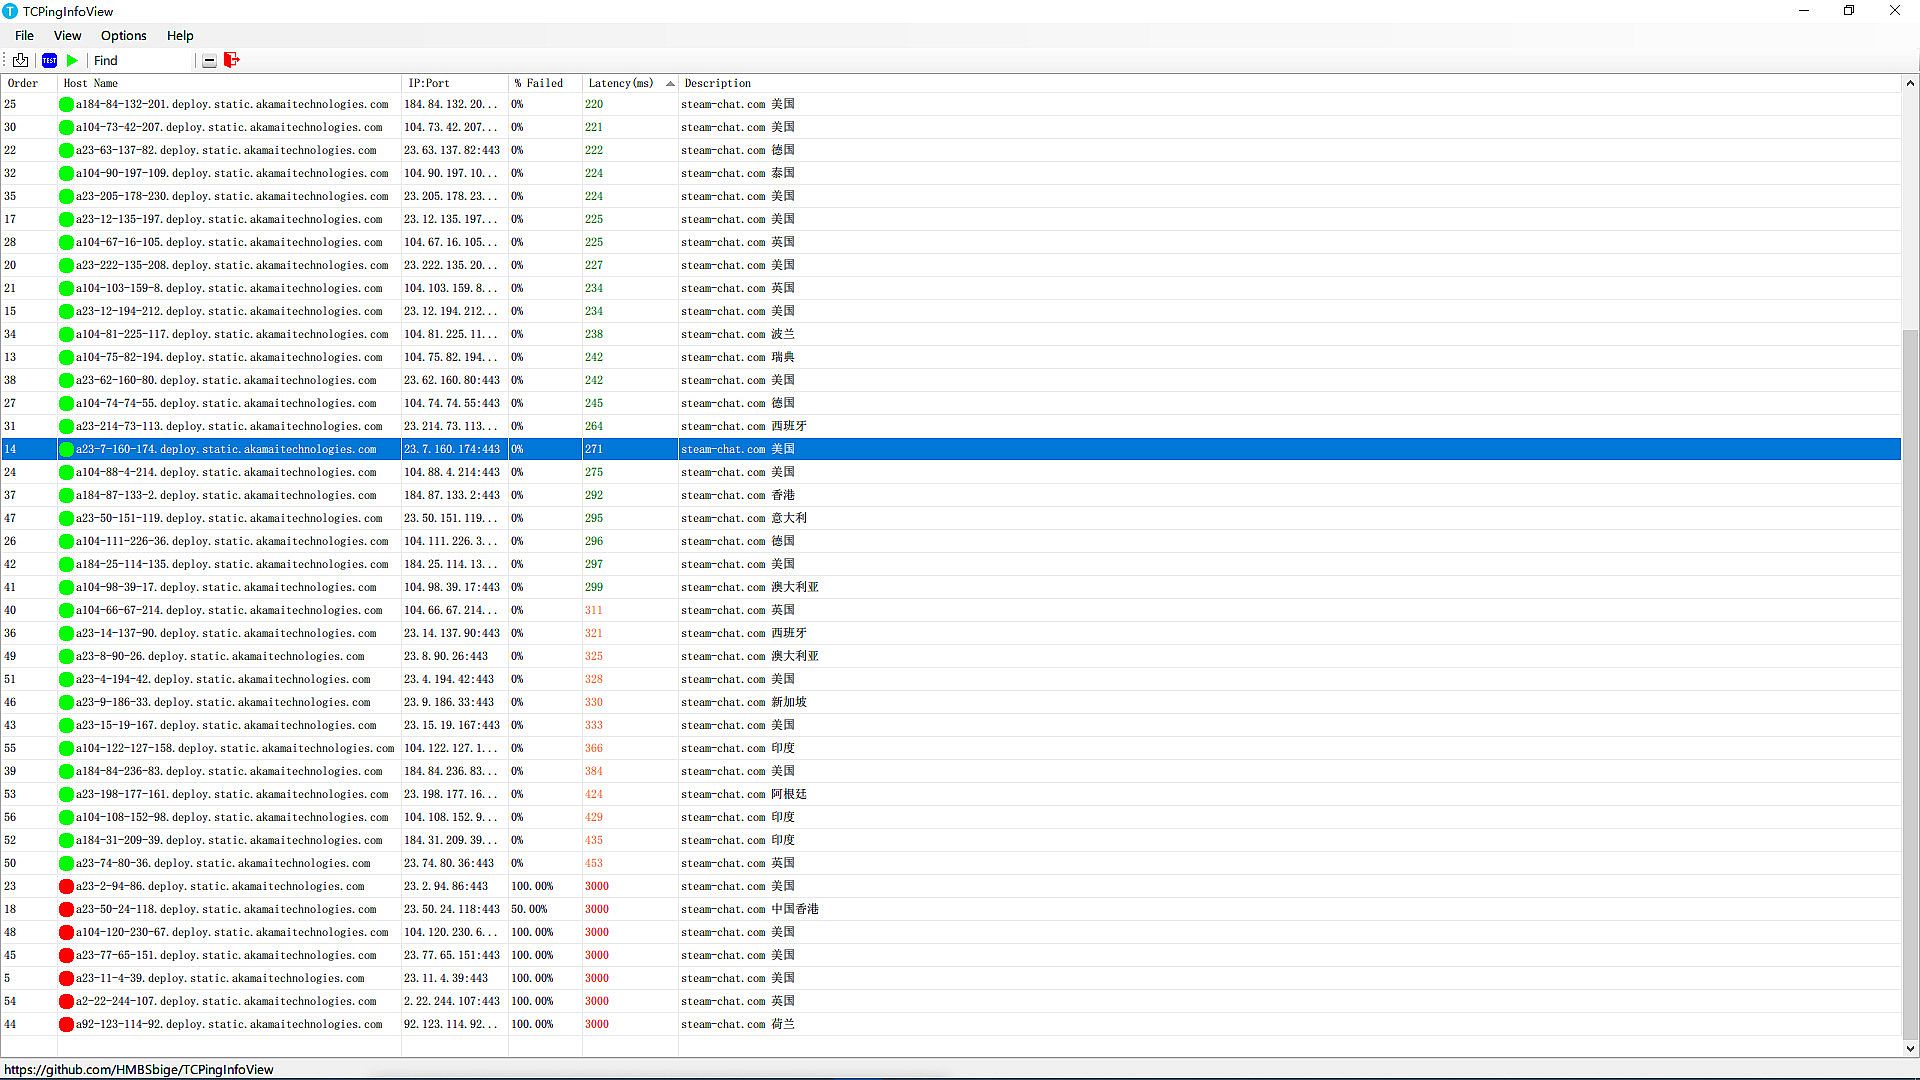Click the red status dot for a23-2-94-86 host
The image size is (1920, 1080).
pos(66,886)
